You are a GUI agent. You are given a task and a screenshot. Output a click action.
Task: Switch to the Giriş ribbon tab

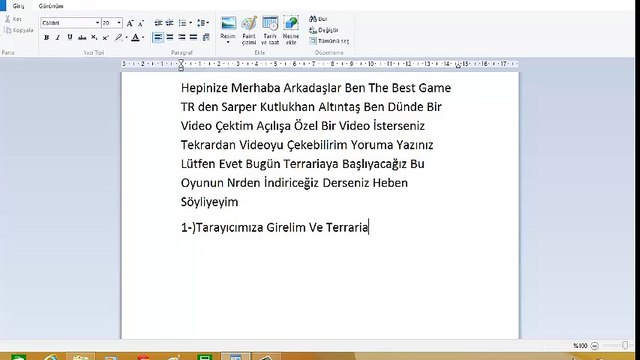(x=18, y=6)
